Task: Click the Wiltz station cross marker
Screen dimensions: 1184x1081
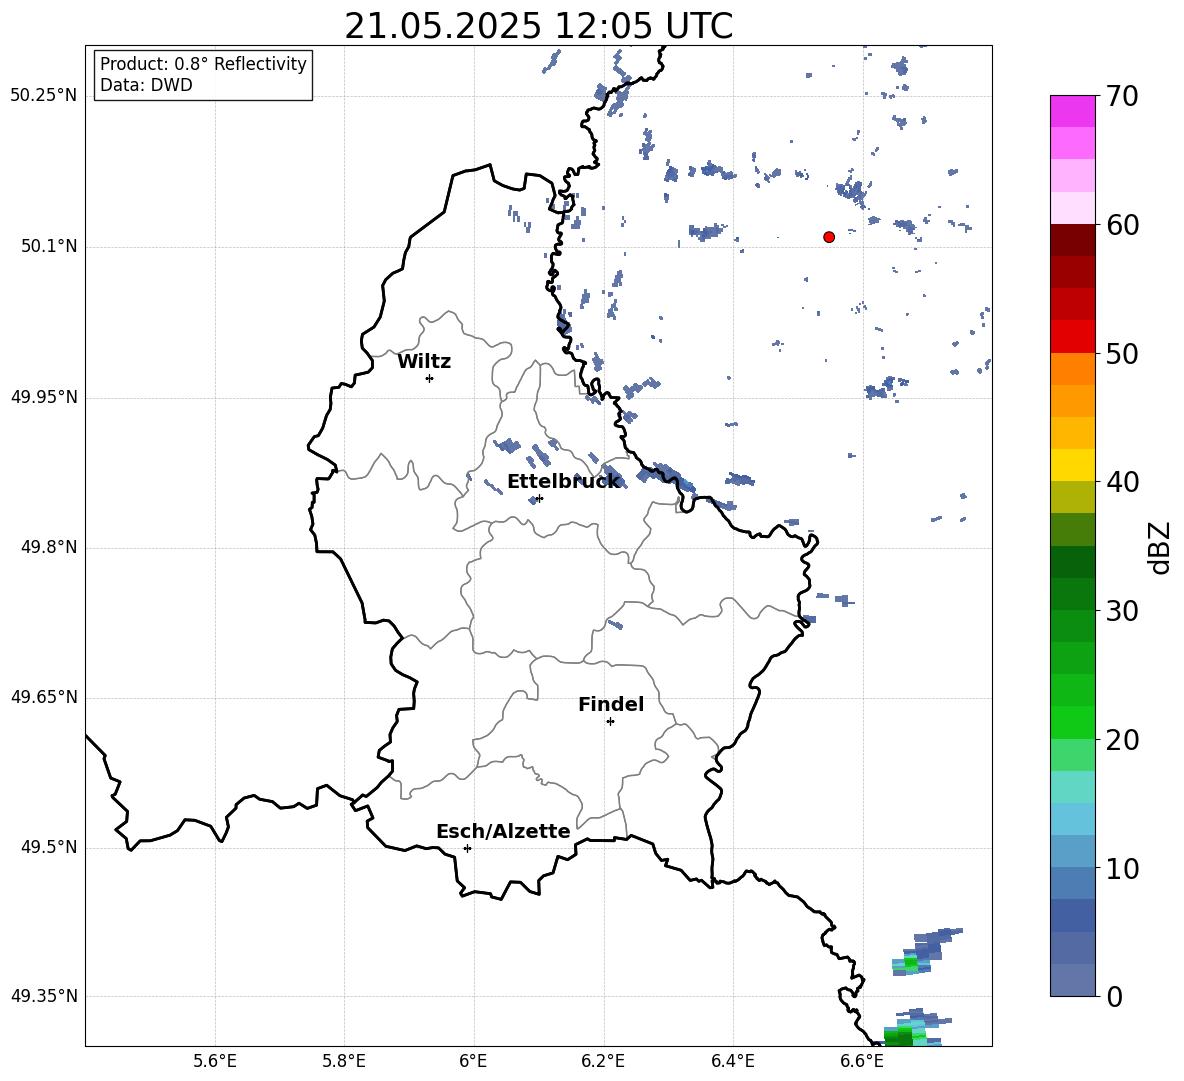Action: tap(430, 378)
